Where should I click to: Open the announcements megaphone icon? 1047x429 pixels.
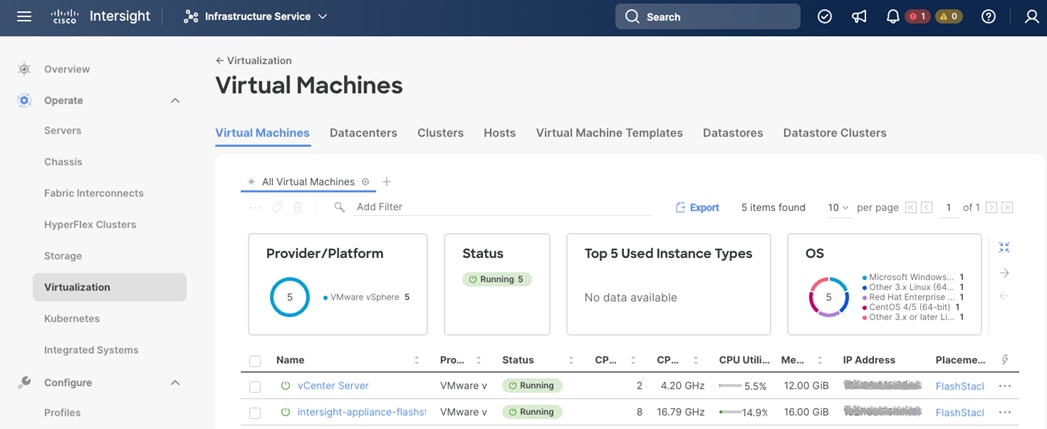pos(859,17)
